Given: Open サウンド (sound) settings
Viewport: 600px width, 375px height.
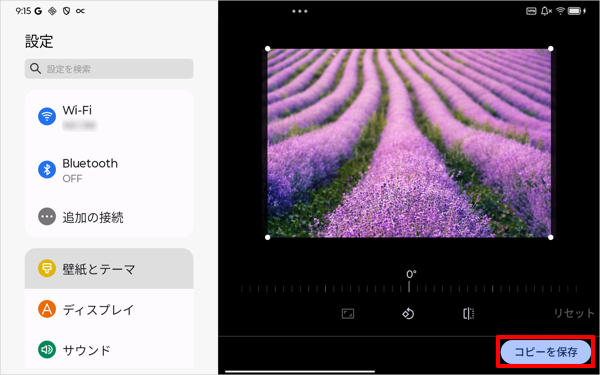Looking at the screenshot, I should click(x=109, y=350).
